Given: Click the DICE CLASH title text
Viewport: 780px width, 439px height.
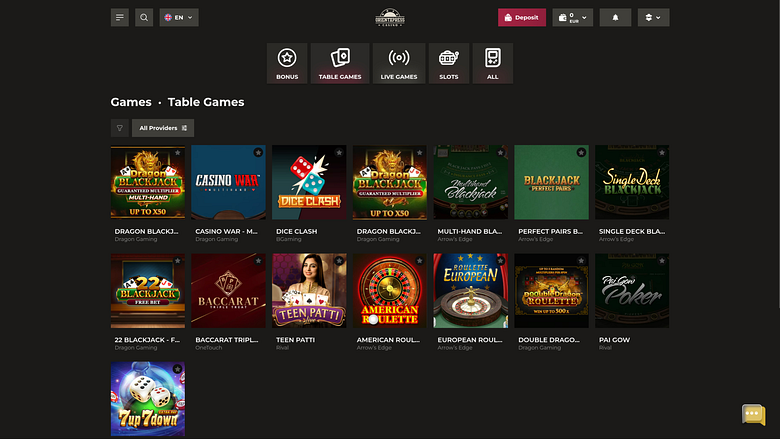Looking at the screenshot, I should pos(296,231).
